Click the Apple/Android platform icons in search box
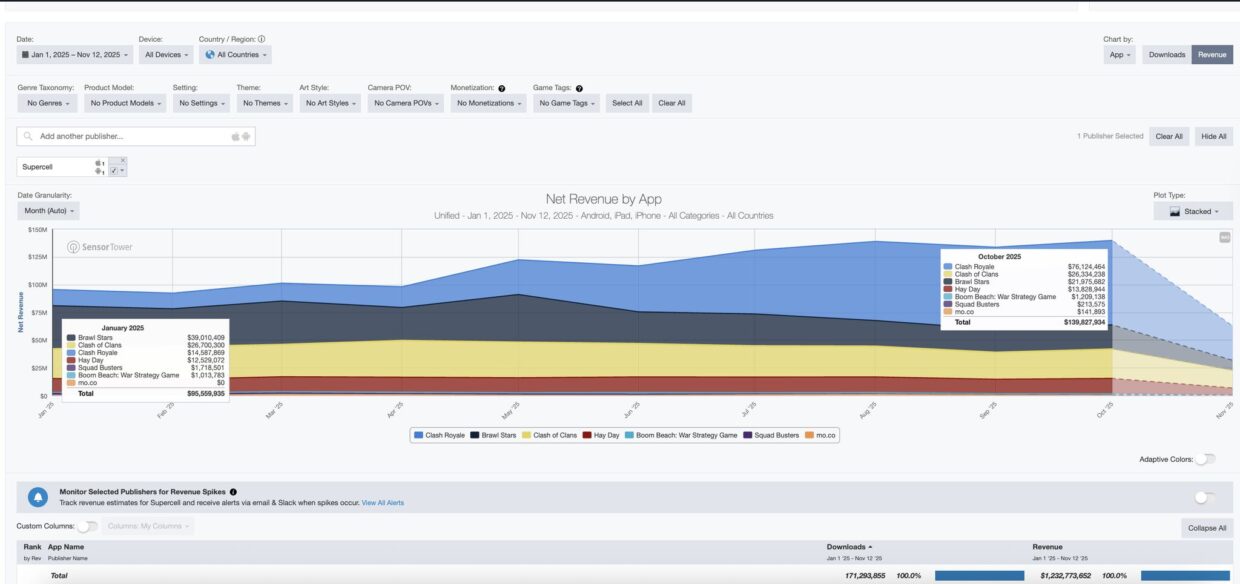 coord(241,136)
